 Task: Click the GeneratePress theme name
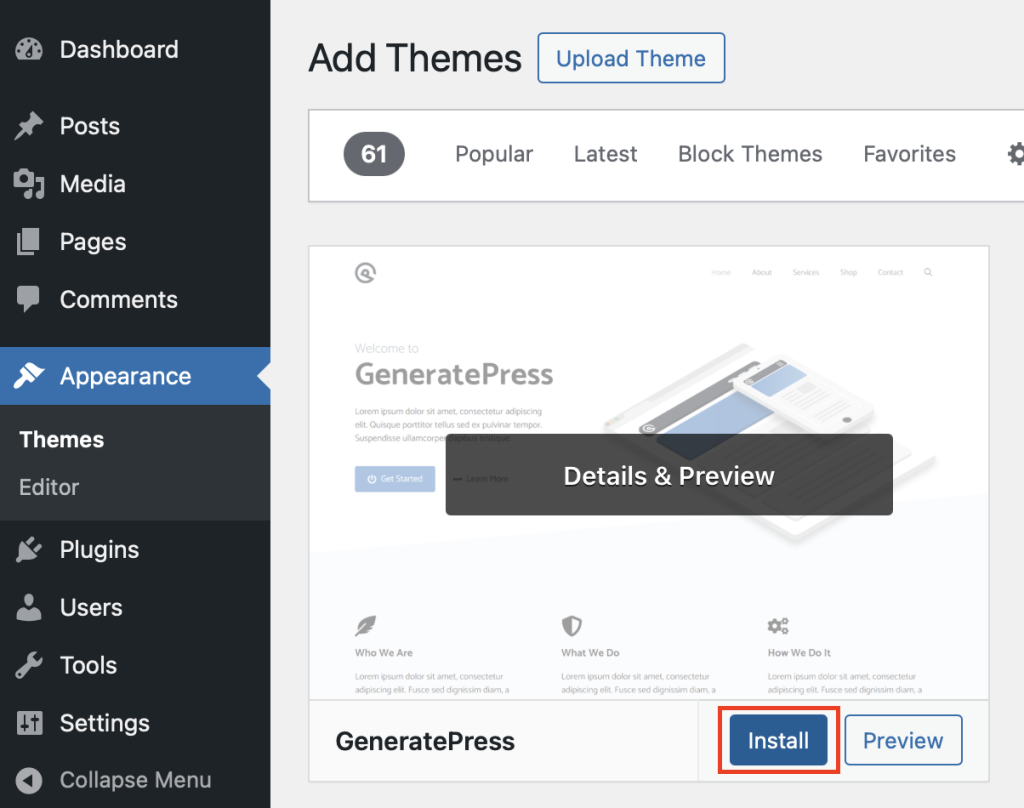click(x=425, y=741)
